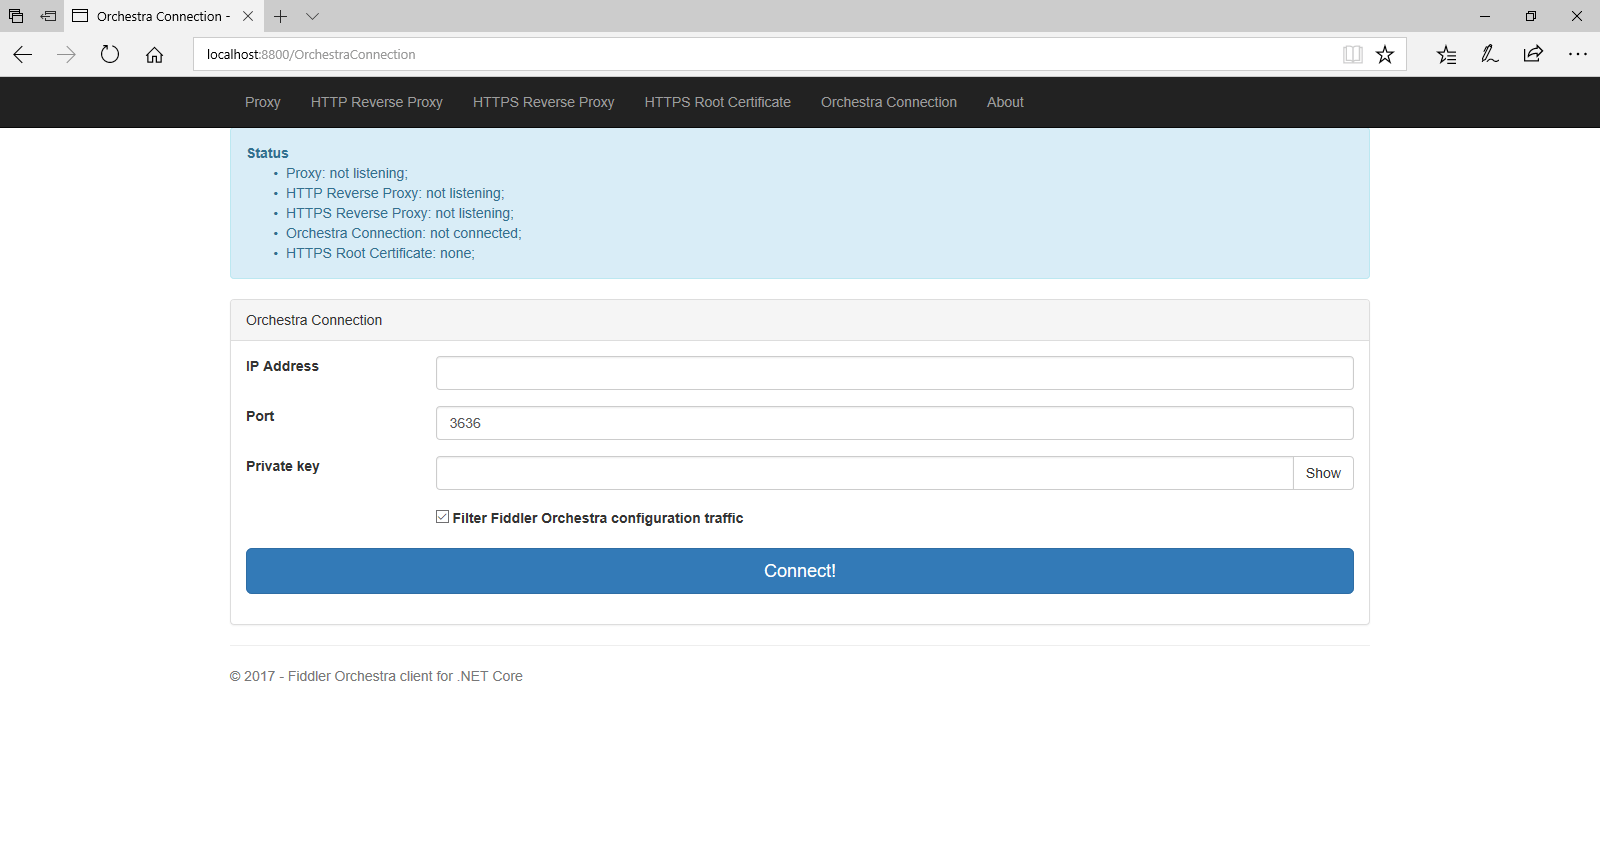This screenshot has height=860, width=1600.
Task: Open the browser Settings and more menu
Action: 1577,55
